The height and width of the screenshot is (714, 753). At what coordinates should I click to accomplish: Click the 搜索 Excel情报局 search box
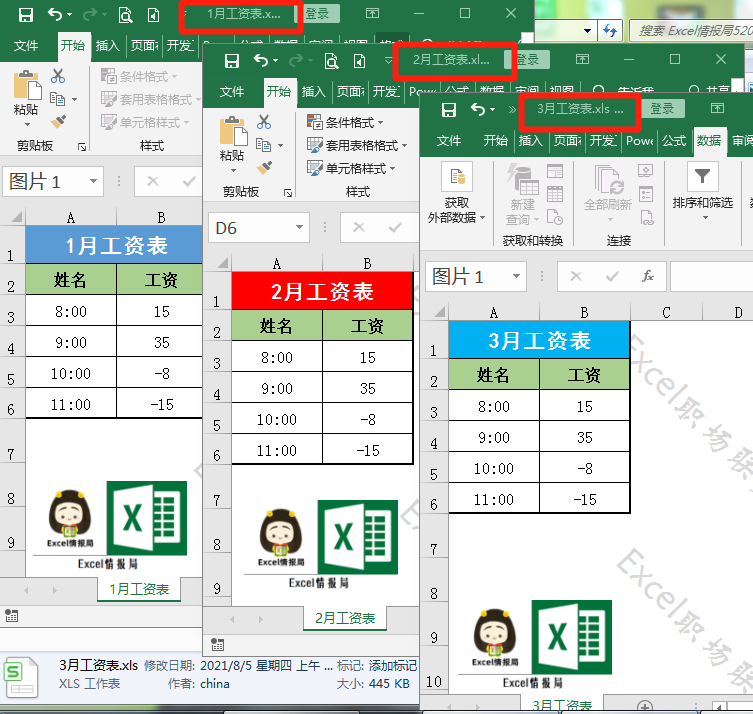point(692,30)
